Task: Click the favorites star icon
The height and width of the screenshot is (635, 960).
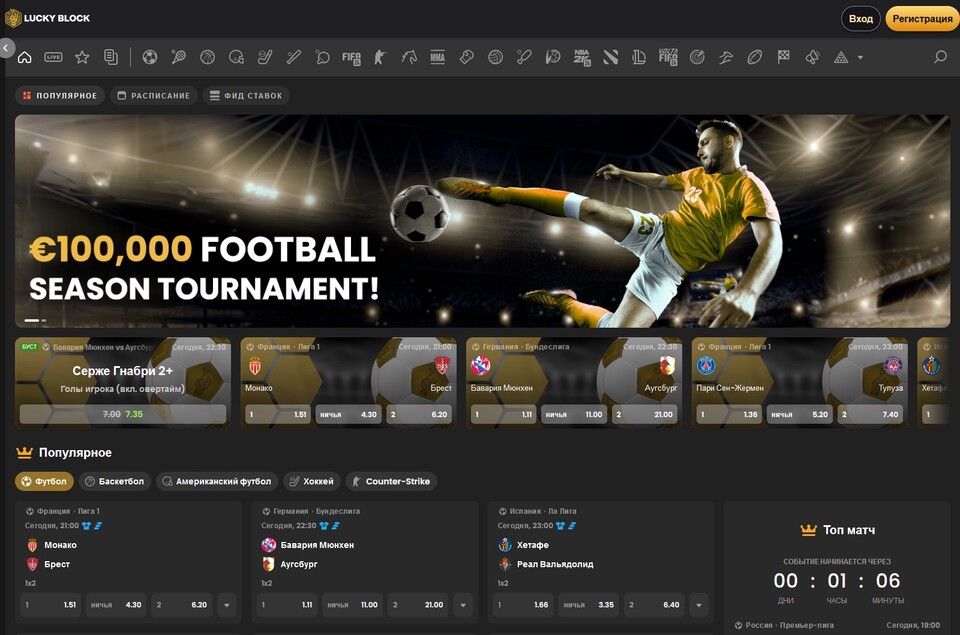Action: [x=82, y=57]
